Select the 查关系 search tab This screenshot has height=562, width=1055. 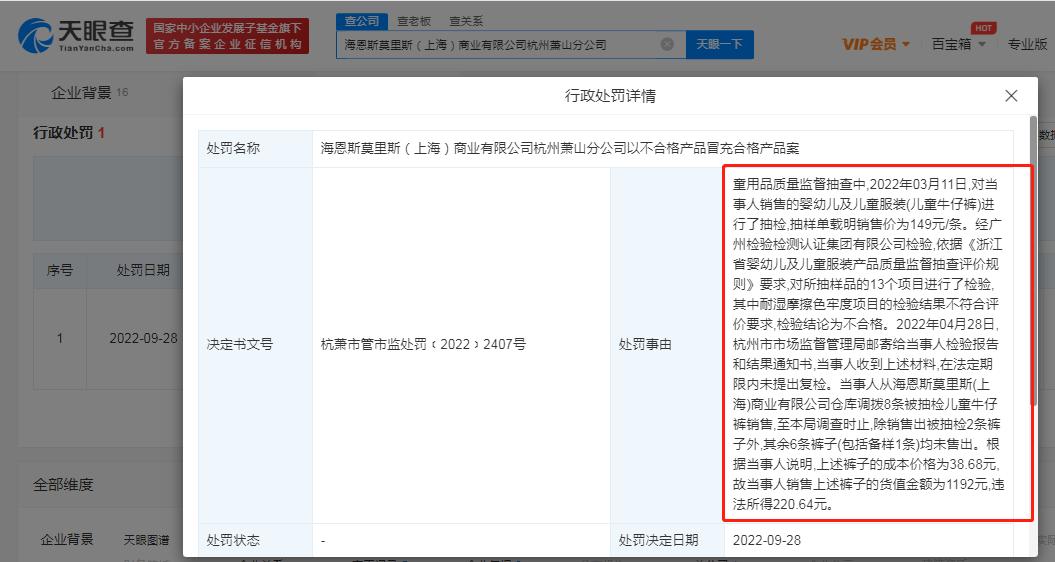coord(466,22)
